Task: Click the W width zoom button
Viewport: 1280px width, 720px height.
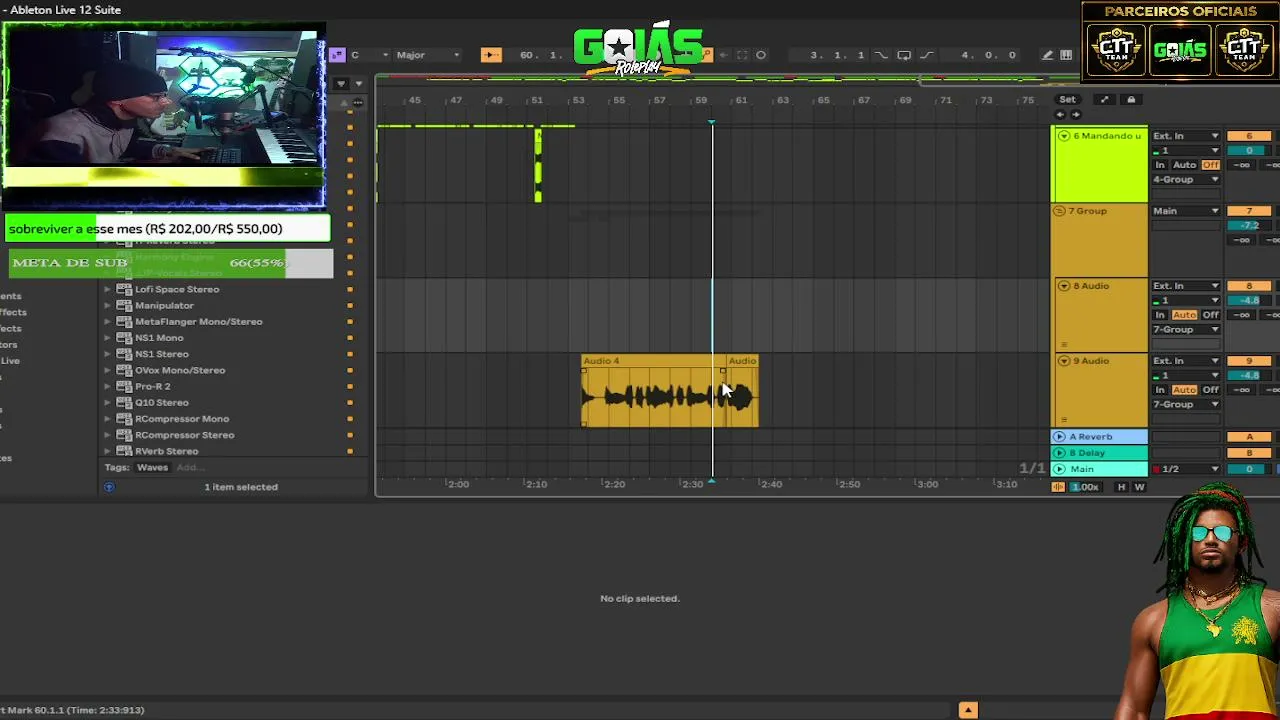Action: coord(1139,487)
